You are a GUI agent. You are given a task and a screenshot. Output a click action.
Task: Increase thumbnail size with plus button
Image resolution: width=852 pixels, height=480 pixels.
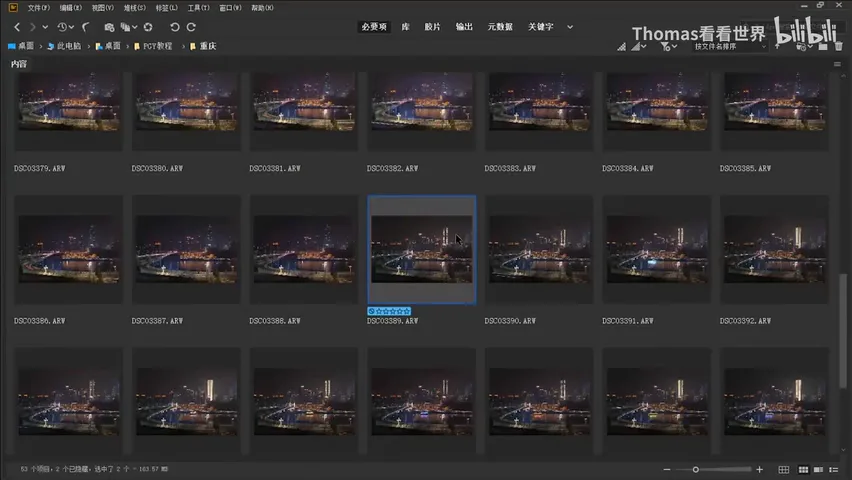(x=760, y=470)
